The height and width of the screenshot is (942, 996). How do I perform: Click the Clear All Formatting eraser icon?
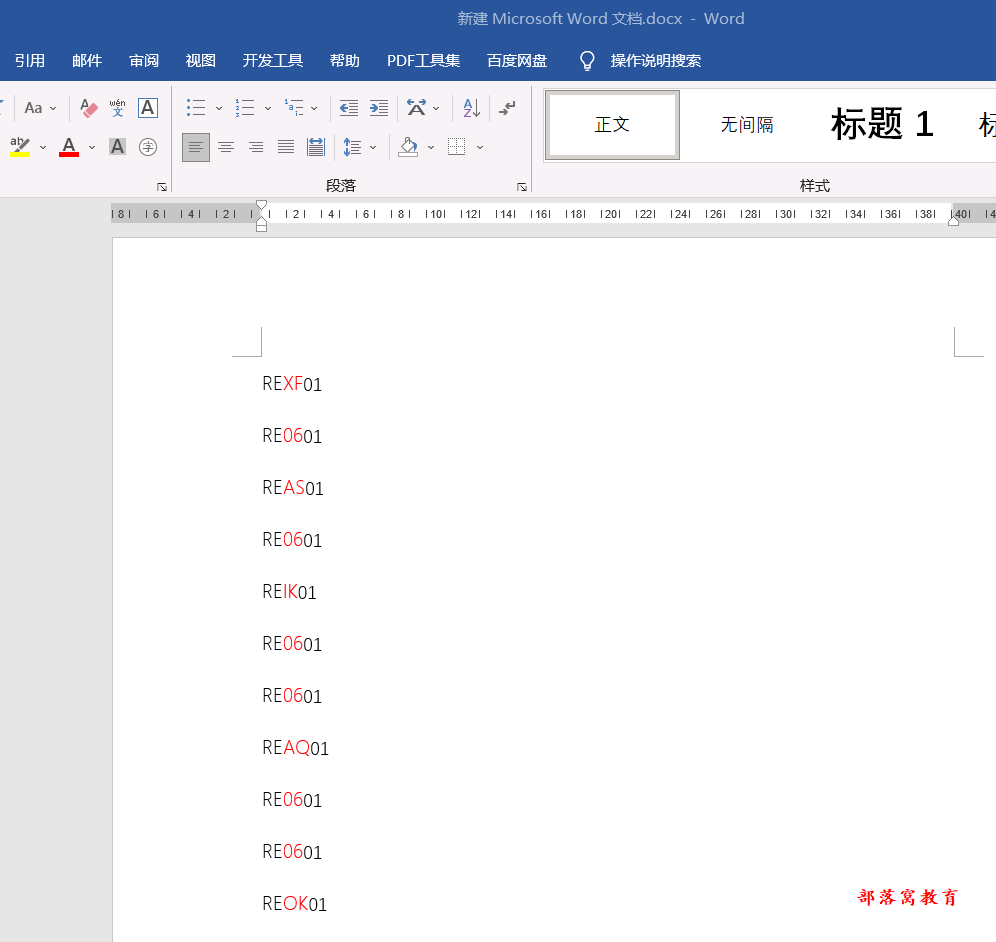point(89,108)
